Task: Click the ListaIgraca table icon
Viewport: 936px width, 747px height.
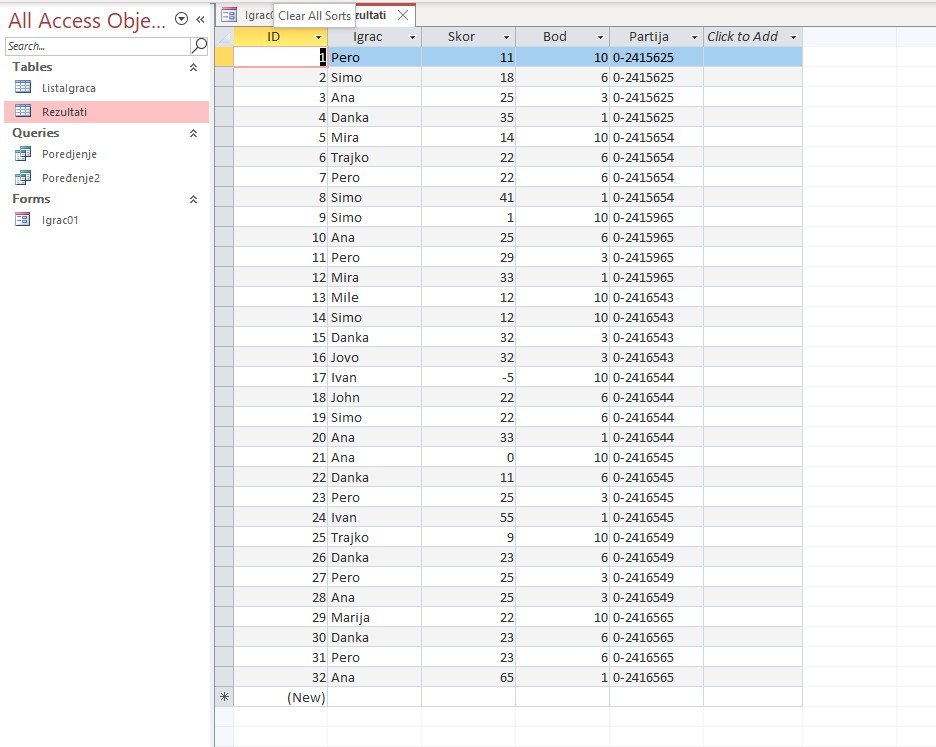Action: pyautogui.click(x=23, y=87)
